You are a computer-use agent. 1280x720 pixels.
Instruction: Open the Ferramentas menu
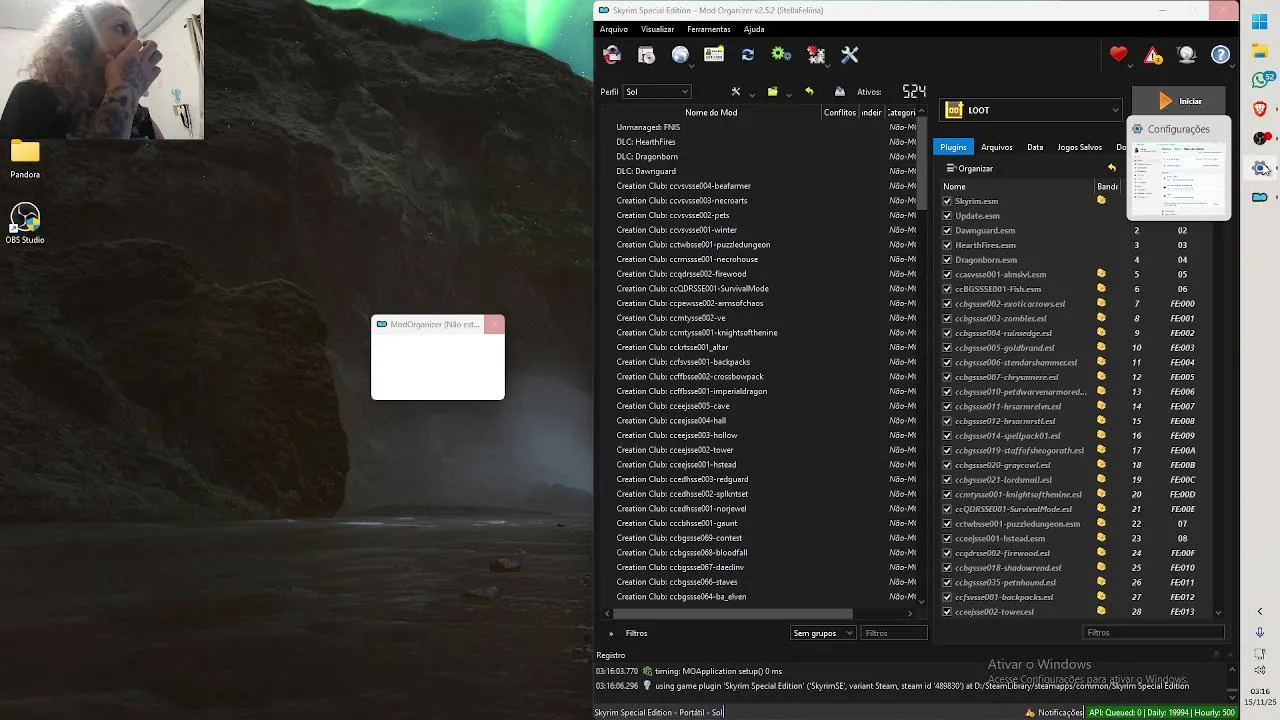click(708, 29)
